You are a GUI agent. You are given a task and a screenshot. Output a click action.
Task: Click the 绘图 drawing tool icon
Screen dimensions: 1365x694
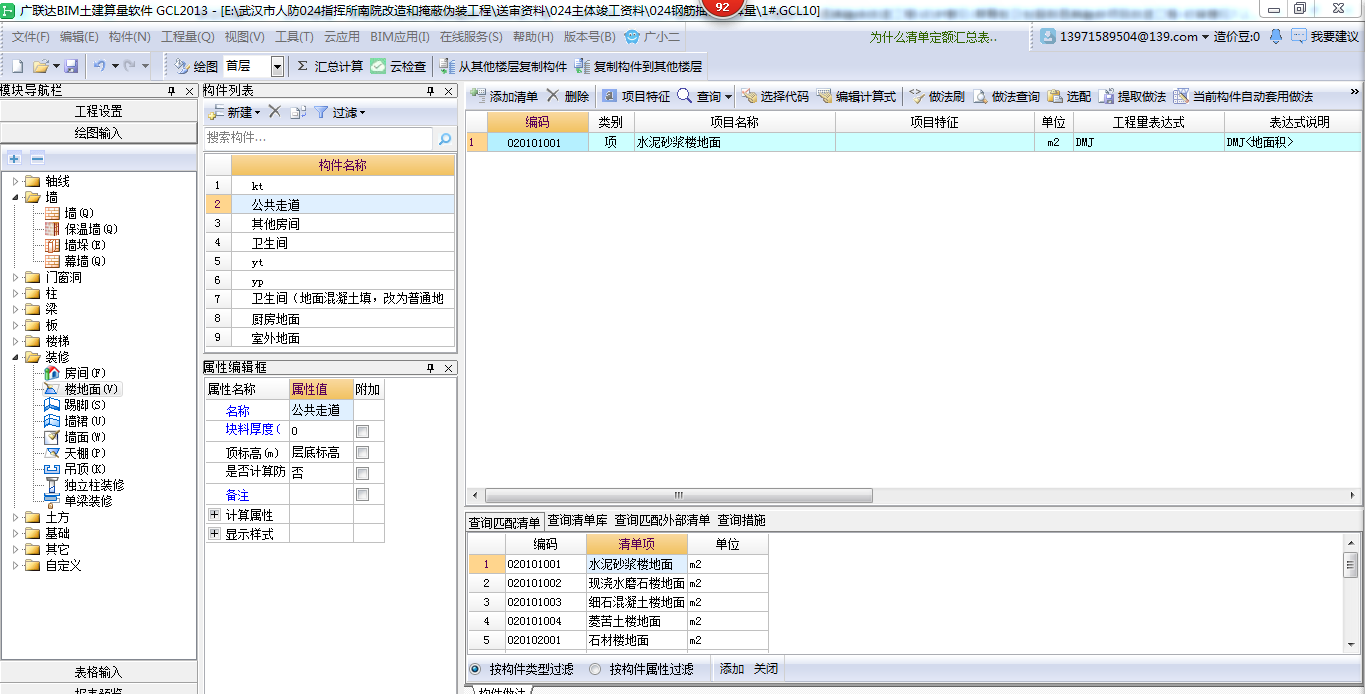pyautogui.click(x=196, y=66)
